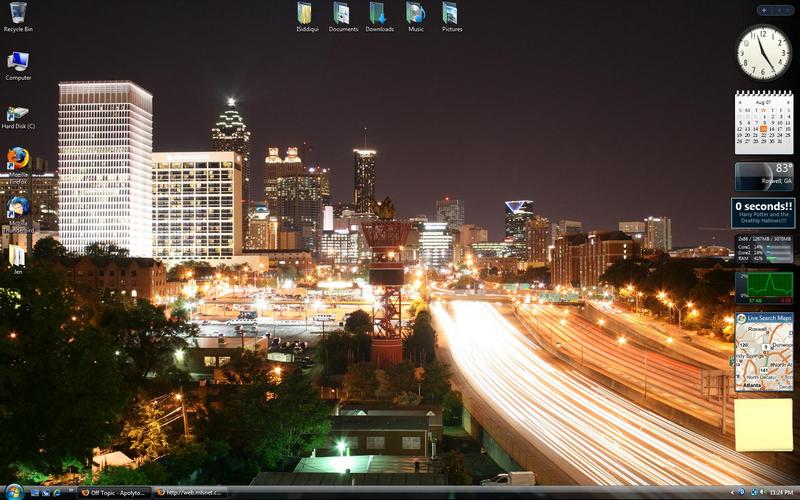Image resolution: width=800 pixels, height=500 pixels.
Task: Click the volume icon in system tray
Action: pyautogui.click(x=762, y=492)
